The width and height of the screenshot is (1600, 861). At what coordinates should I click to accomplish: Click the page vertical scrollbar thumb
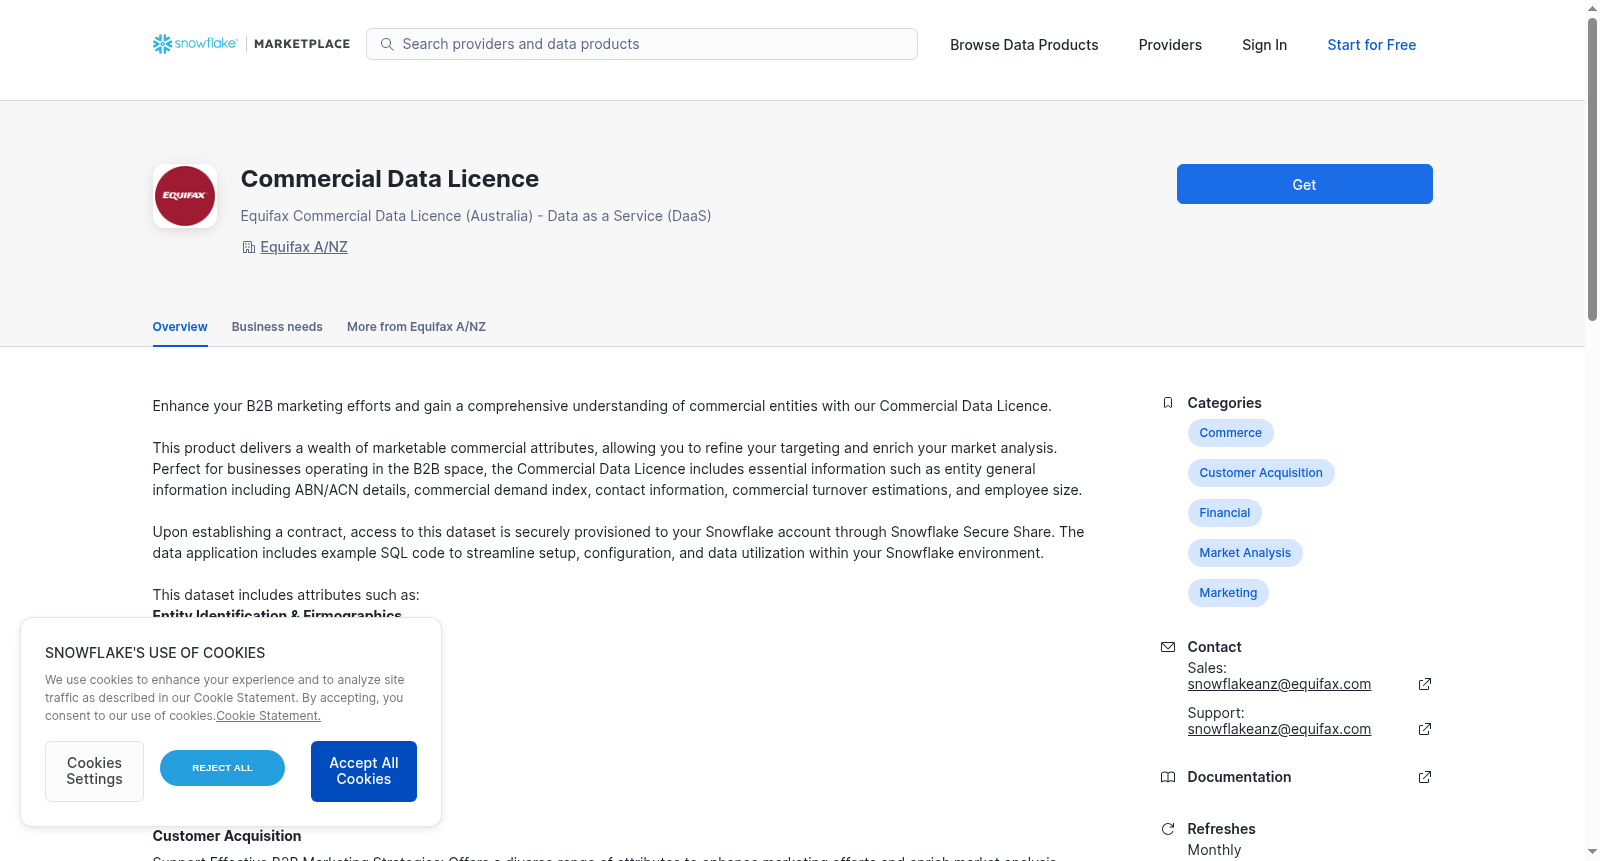tap(1592, 168)
